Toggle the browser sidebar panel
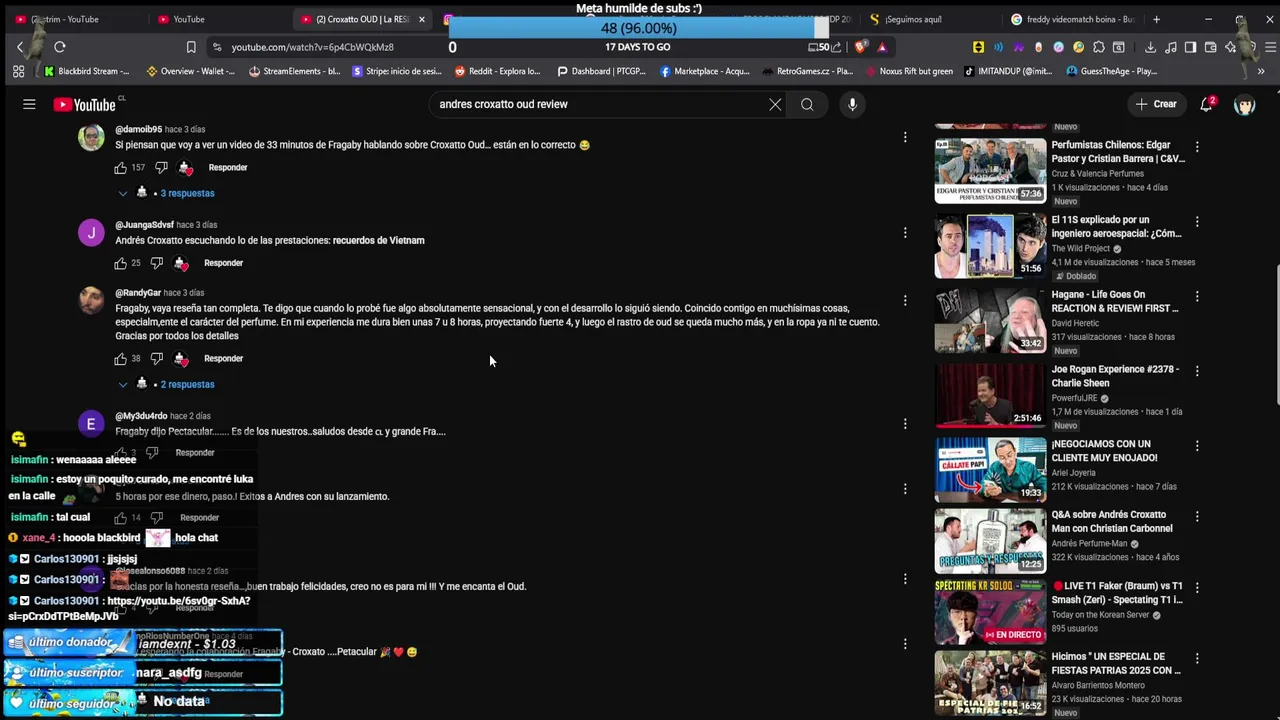This screenshot has height=720, width=1280. 1190,47
